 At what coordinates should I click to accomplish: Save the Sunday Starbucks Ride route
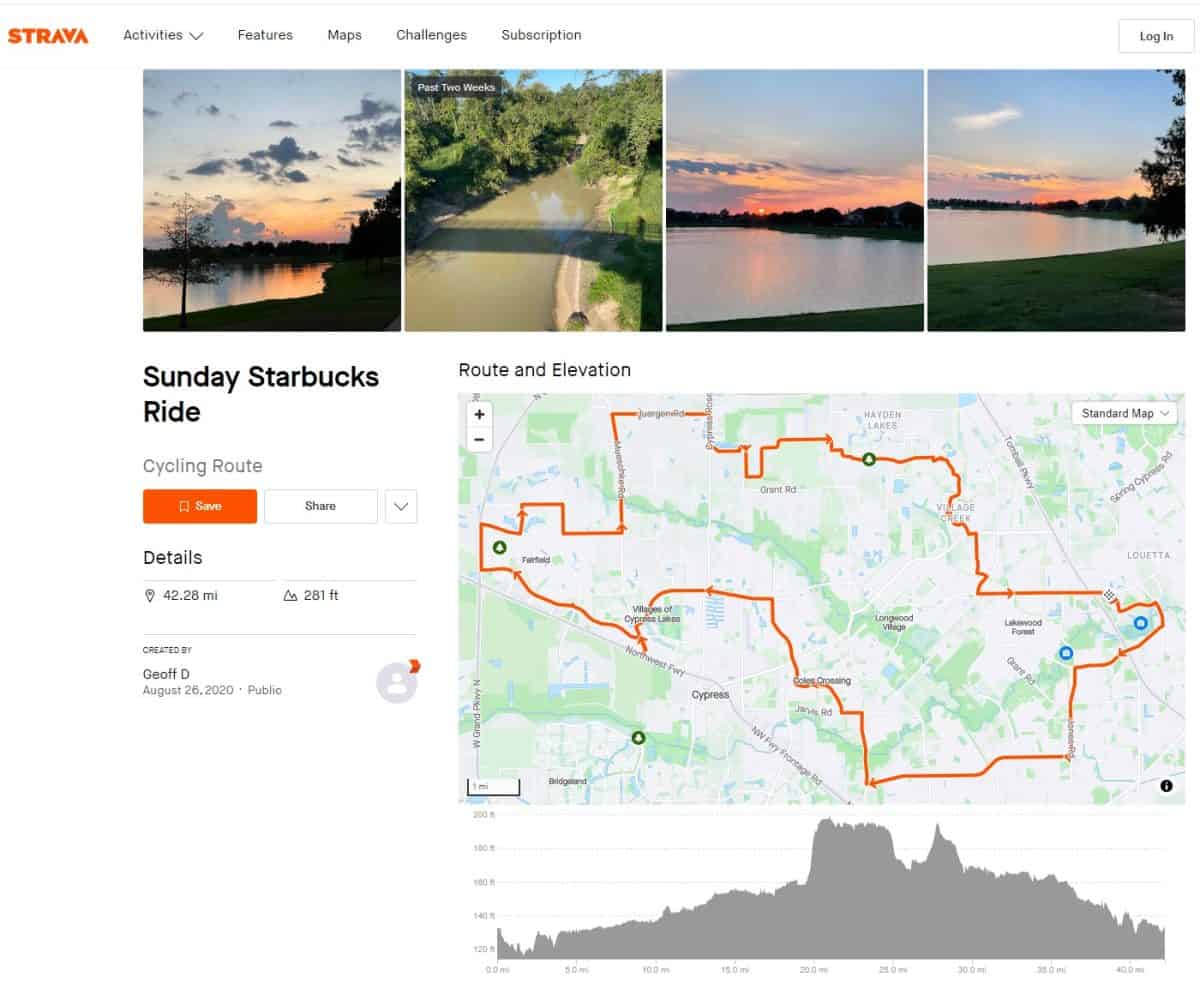(200, 506)
